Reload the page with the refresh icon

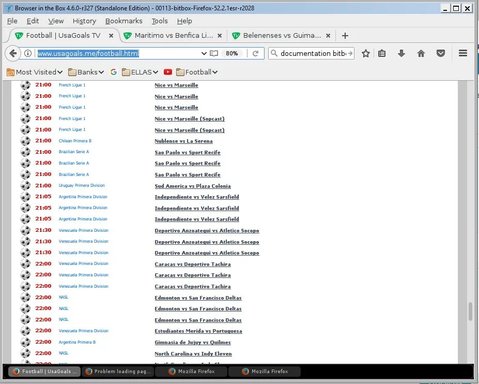click(256, 53)
